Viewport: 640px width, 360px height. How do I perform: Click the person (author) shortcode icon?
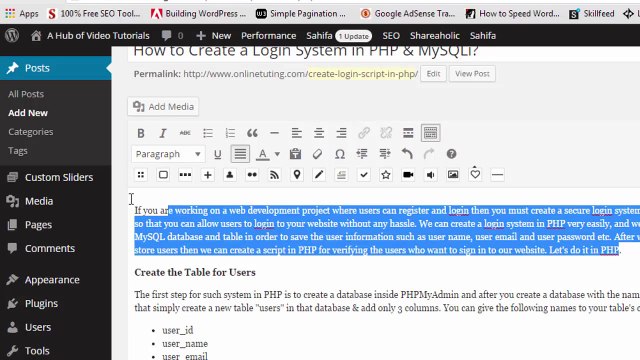230,175
